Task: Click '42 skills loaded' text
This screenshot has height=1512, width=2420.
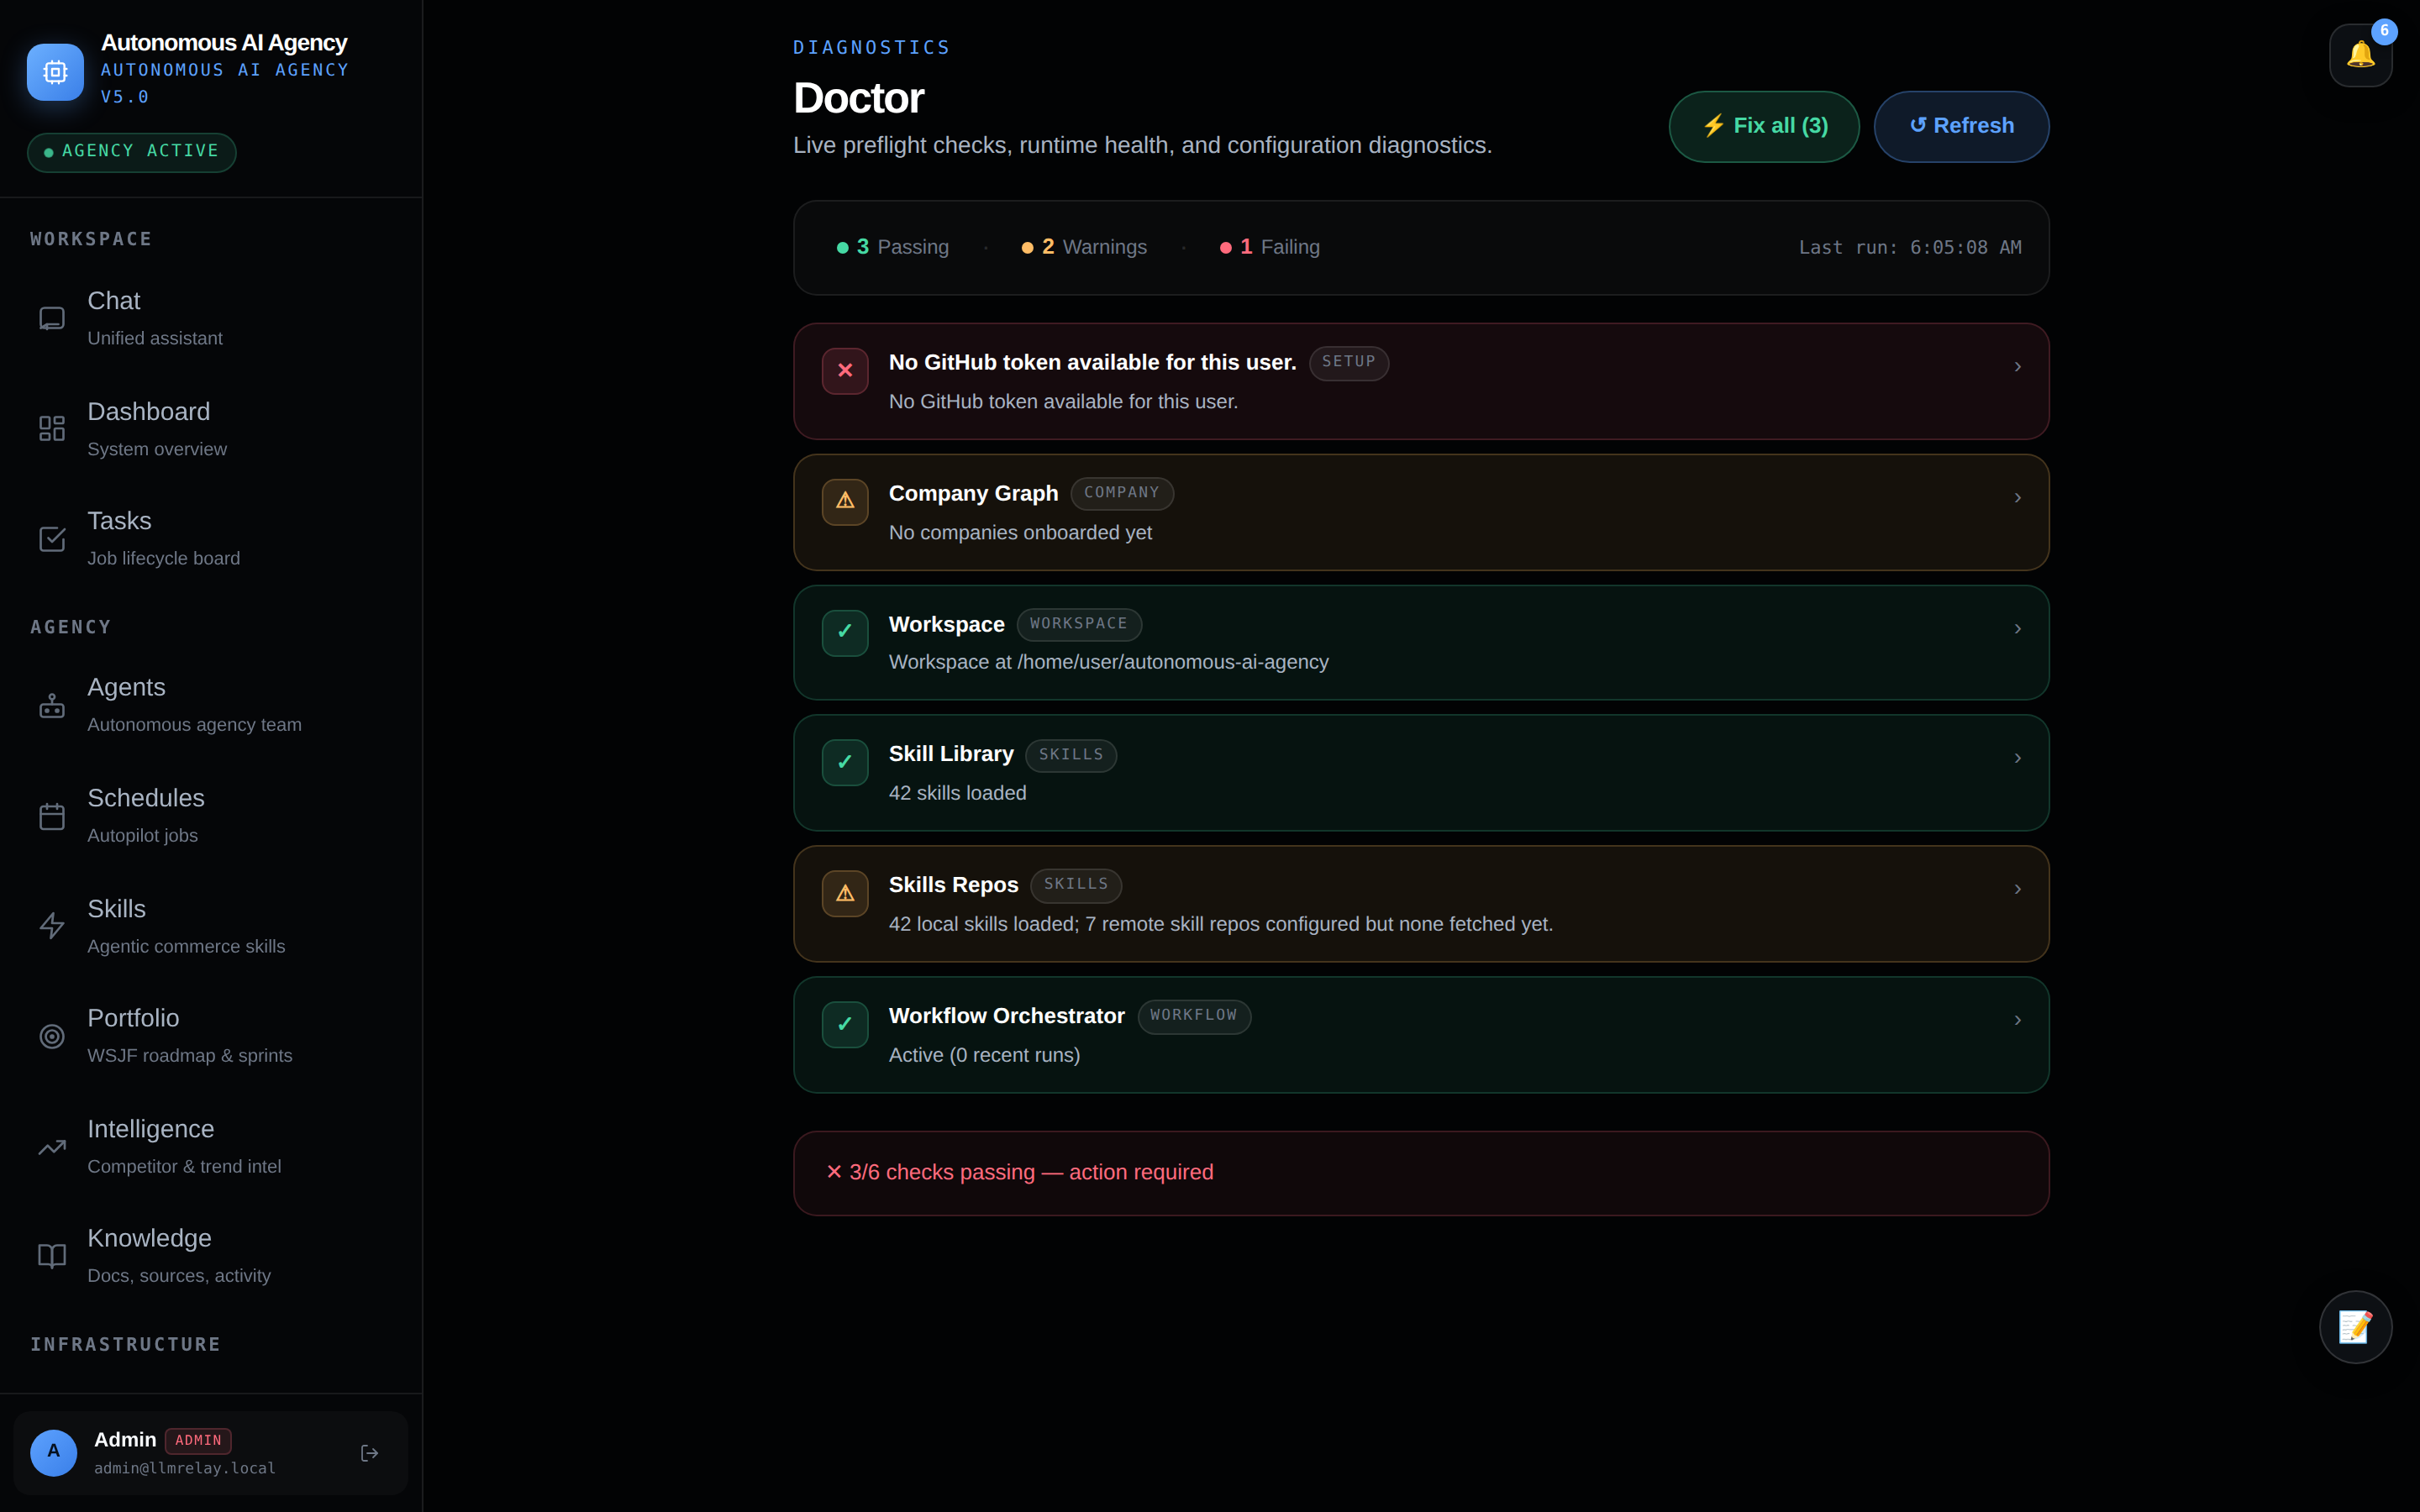Action: pos(957,794)
